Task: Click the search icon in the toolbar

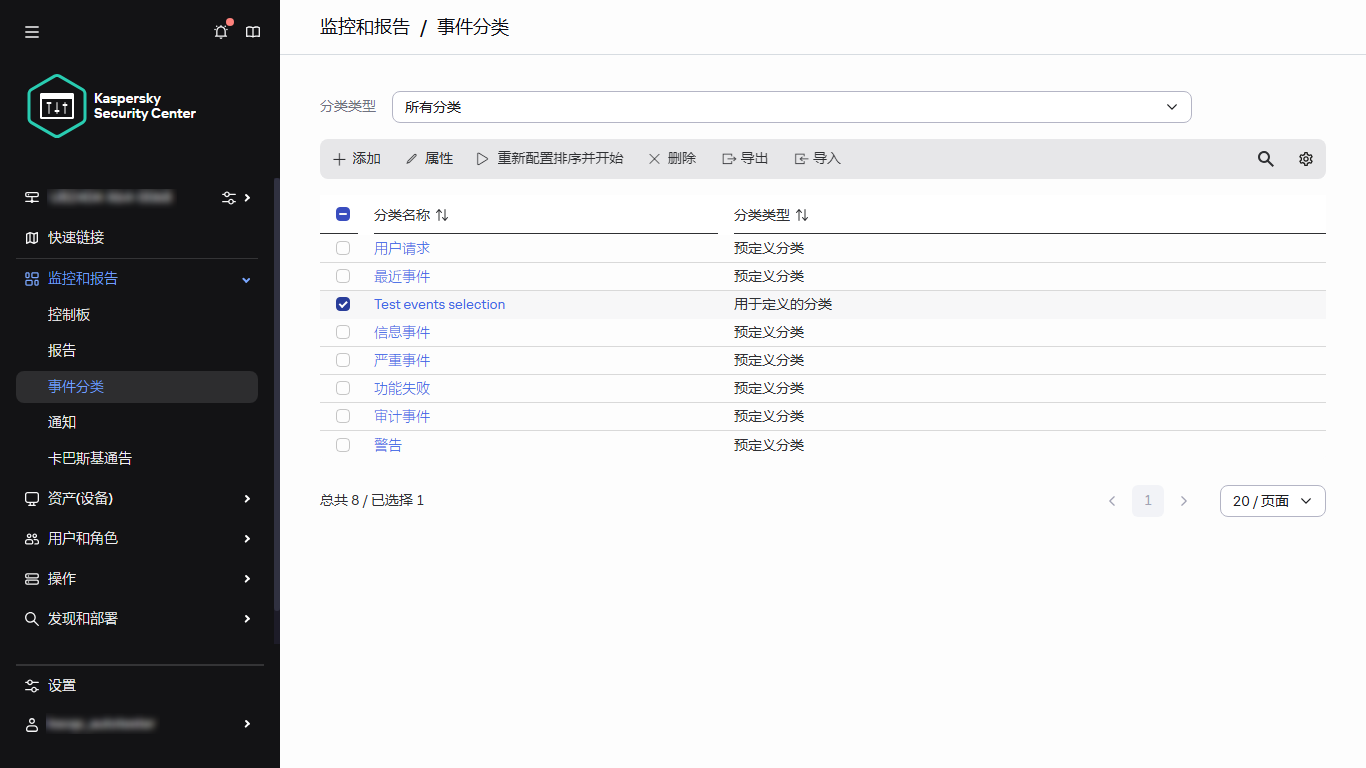Action: [1265, 158]
